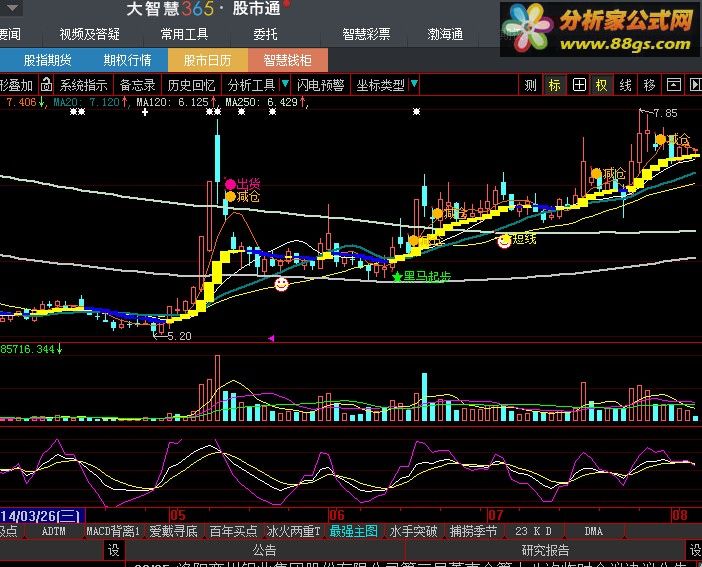The width and height of the screenshot is (702, 567).
Task: Click the window restore icon in the chart toolbar
Action: point(674,85)
